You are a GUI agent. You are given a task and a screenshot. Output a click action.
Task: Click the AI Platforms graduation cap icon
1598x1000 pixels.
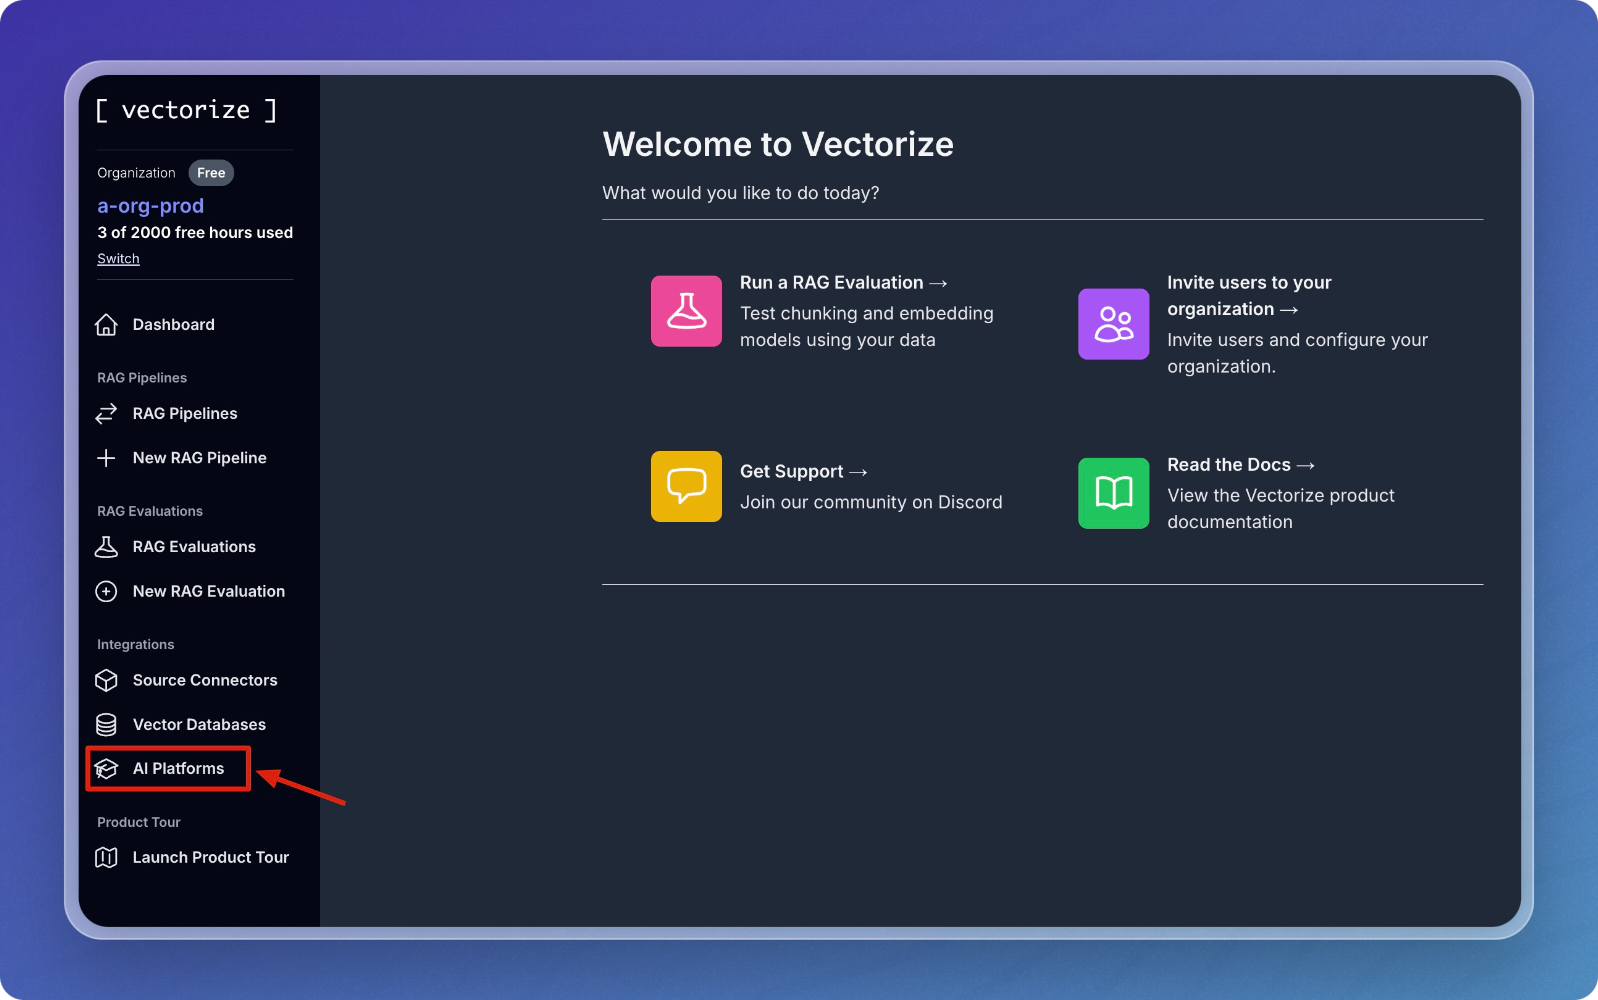point(106,768)
